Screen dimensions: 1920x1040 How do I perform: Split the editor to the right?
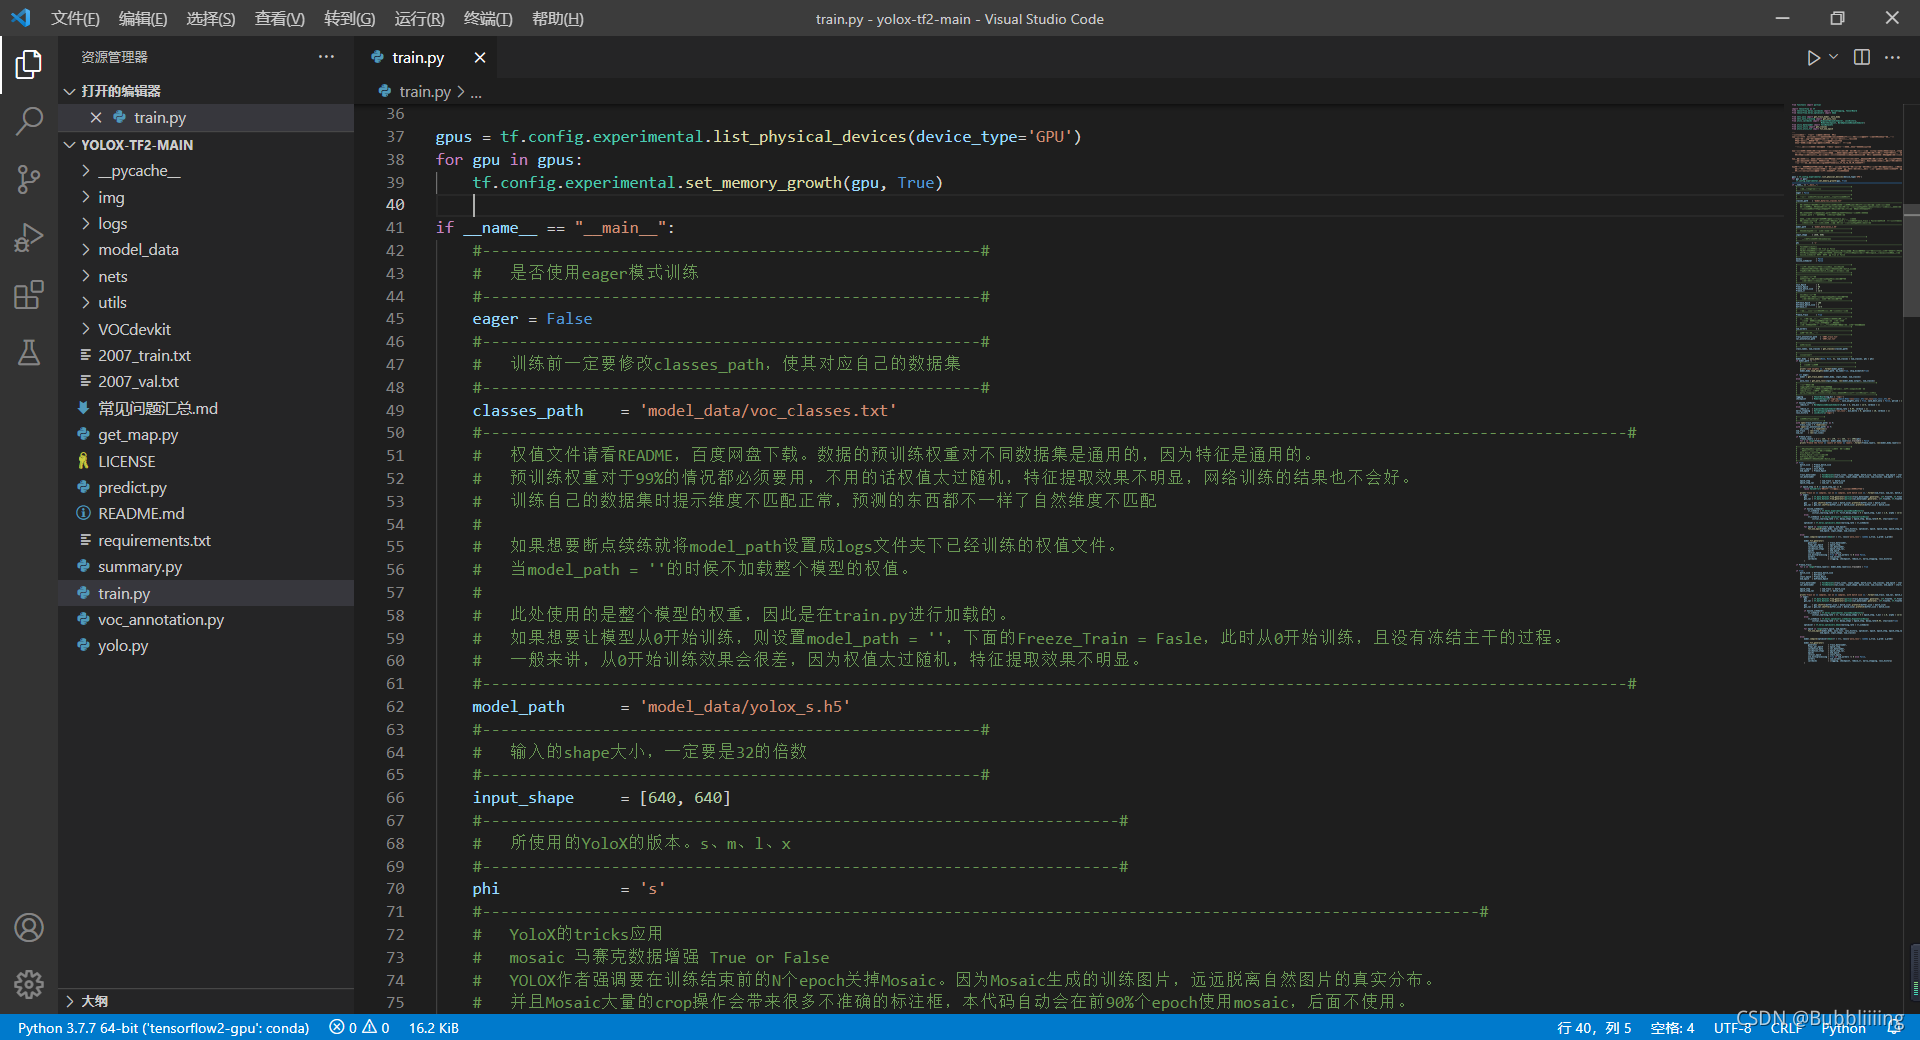[1862, 58]
